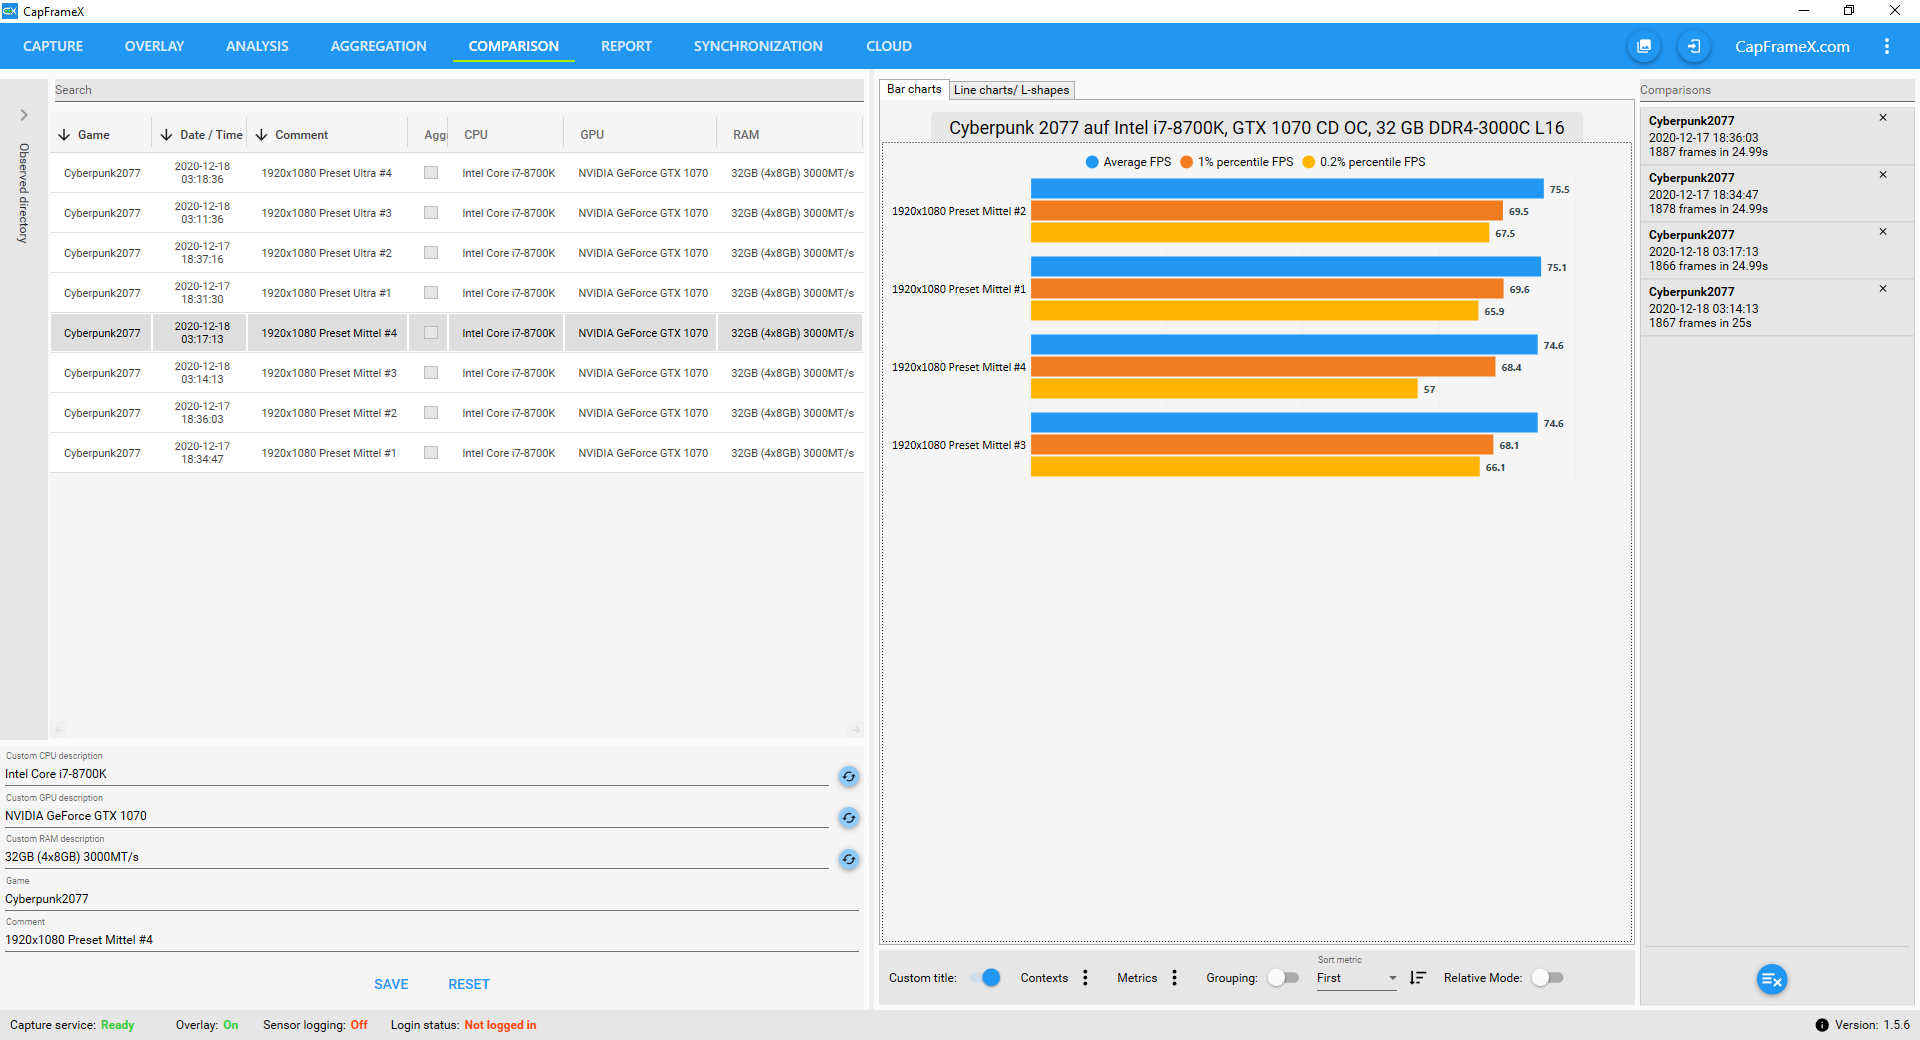1920x1040 pixels.
Task: Check aggregation box for Preset Mittel #2
Action: tap(431, 413)
